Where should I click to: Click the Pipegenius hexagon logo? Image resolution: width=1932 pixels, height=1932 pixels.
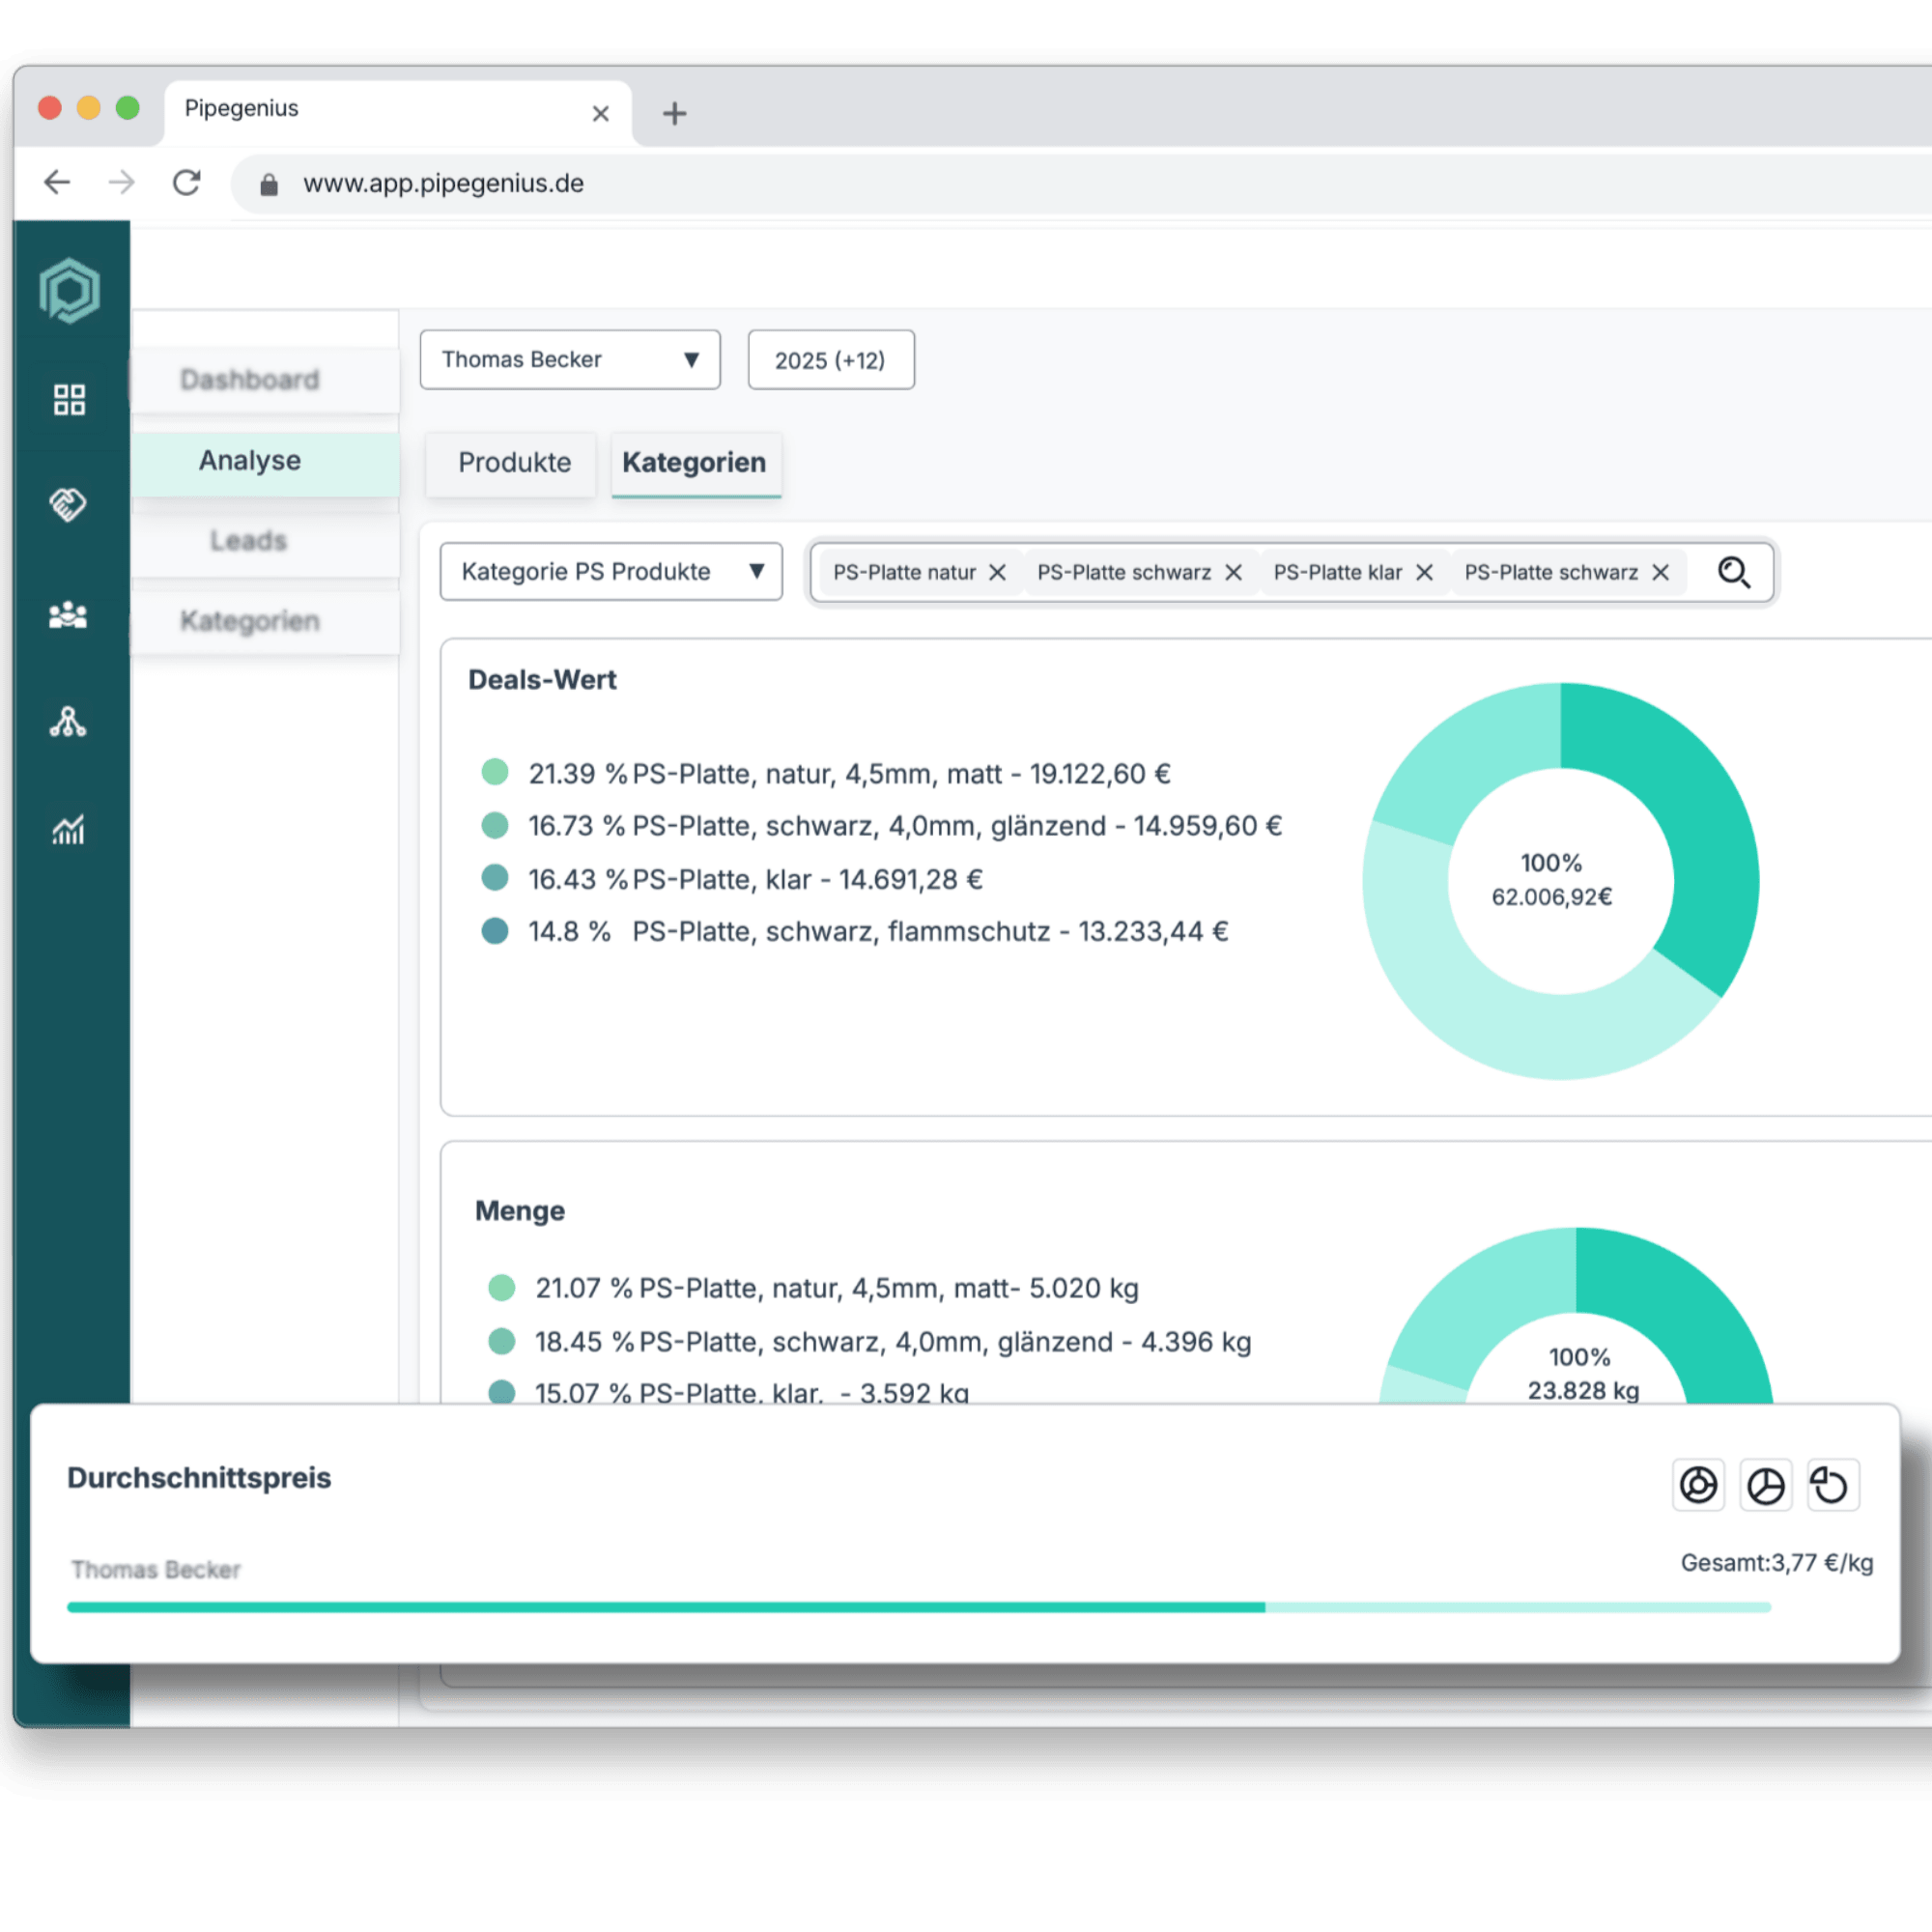(69, 291)
